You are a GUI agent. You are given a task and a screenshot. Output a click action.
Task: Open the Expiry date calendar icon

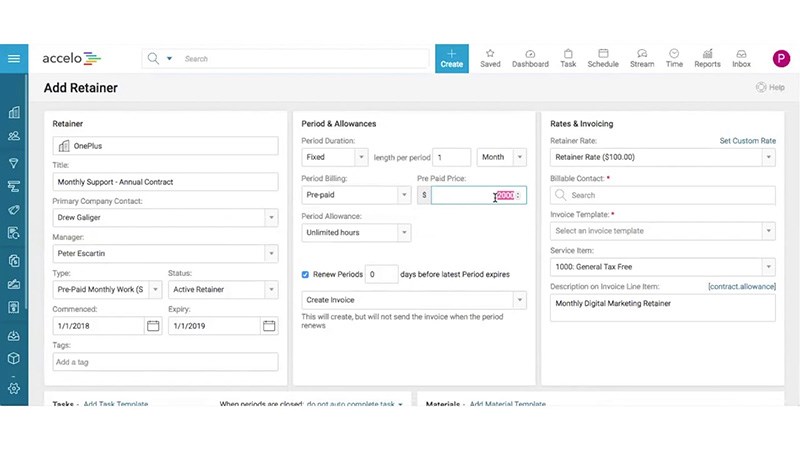pyautogui.click(x=269, y=326)
